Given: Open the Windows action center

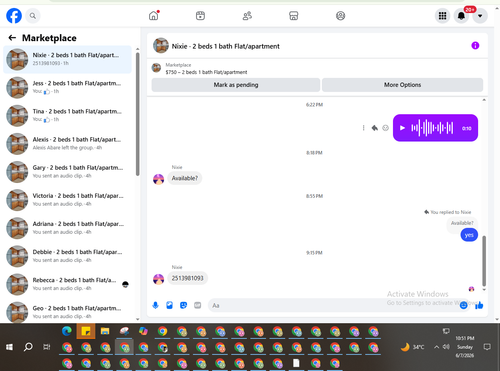Looking at the screenshot, I should coord(487,347).
